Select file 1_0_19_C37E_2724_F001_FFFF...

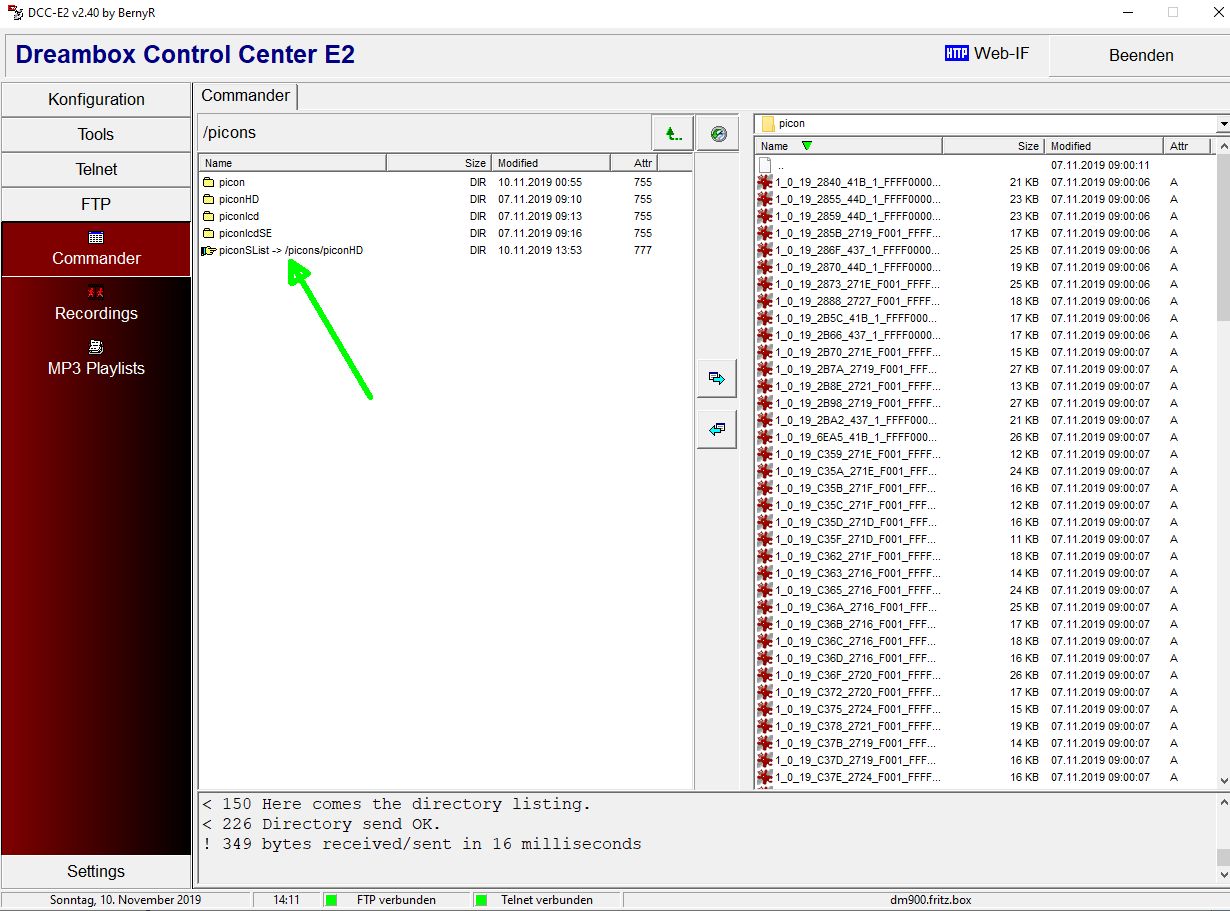tap(857, 777)
